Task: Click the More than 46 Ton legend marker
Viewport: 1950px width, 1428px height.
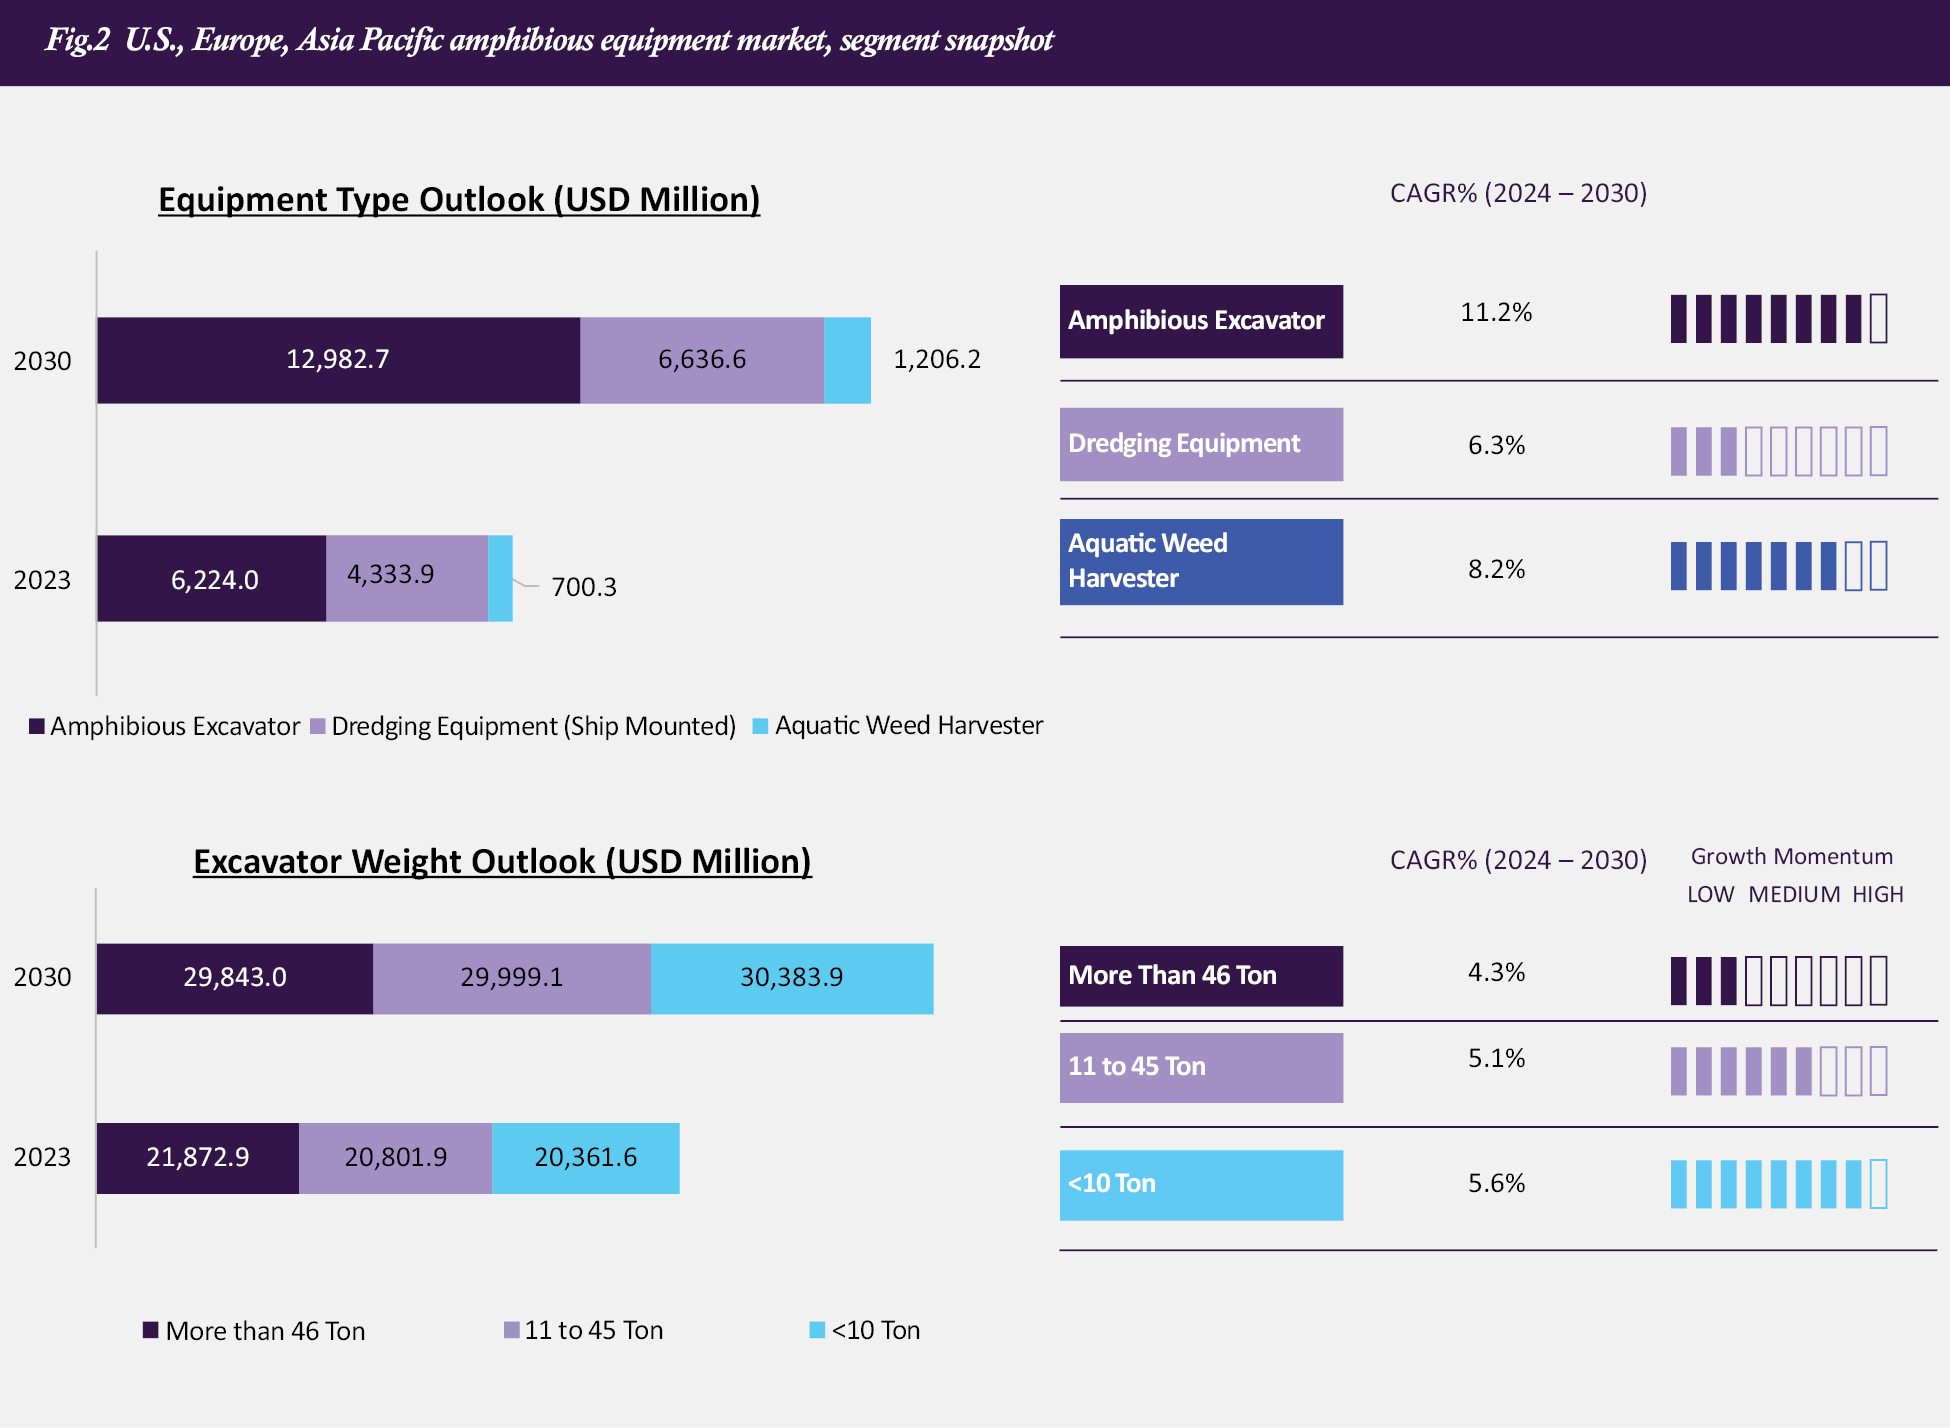Action: [151, 1330]
